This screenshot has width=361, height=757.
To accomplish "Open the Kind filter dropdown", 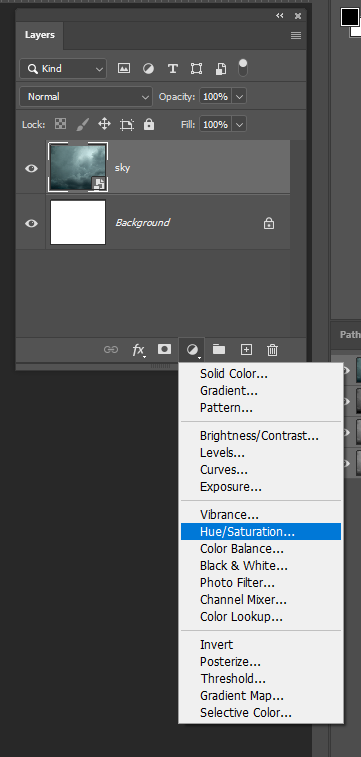I will click(63, 69).
